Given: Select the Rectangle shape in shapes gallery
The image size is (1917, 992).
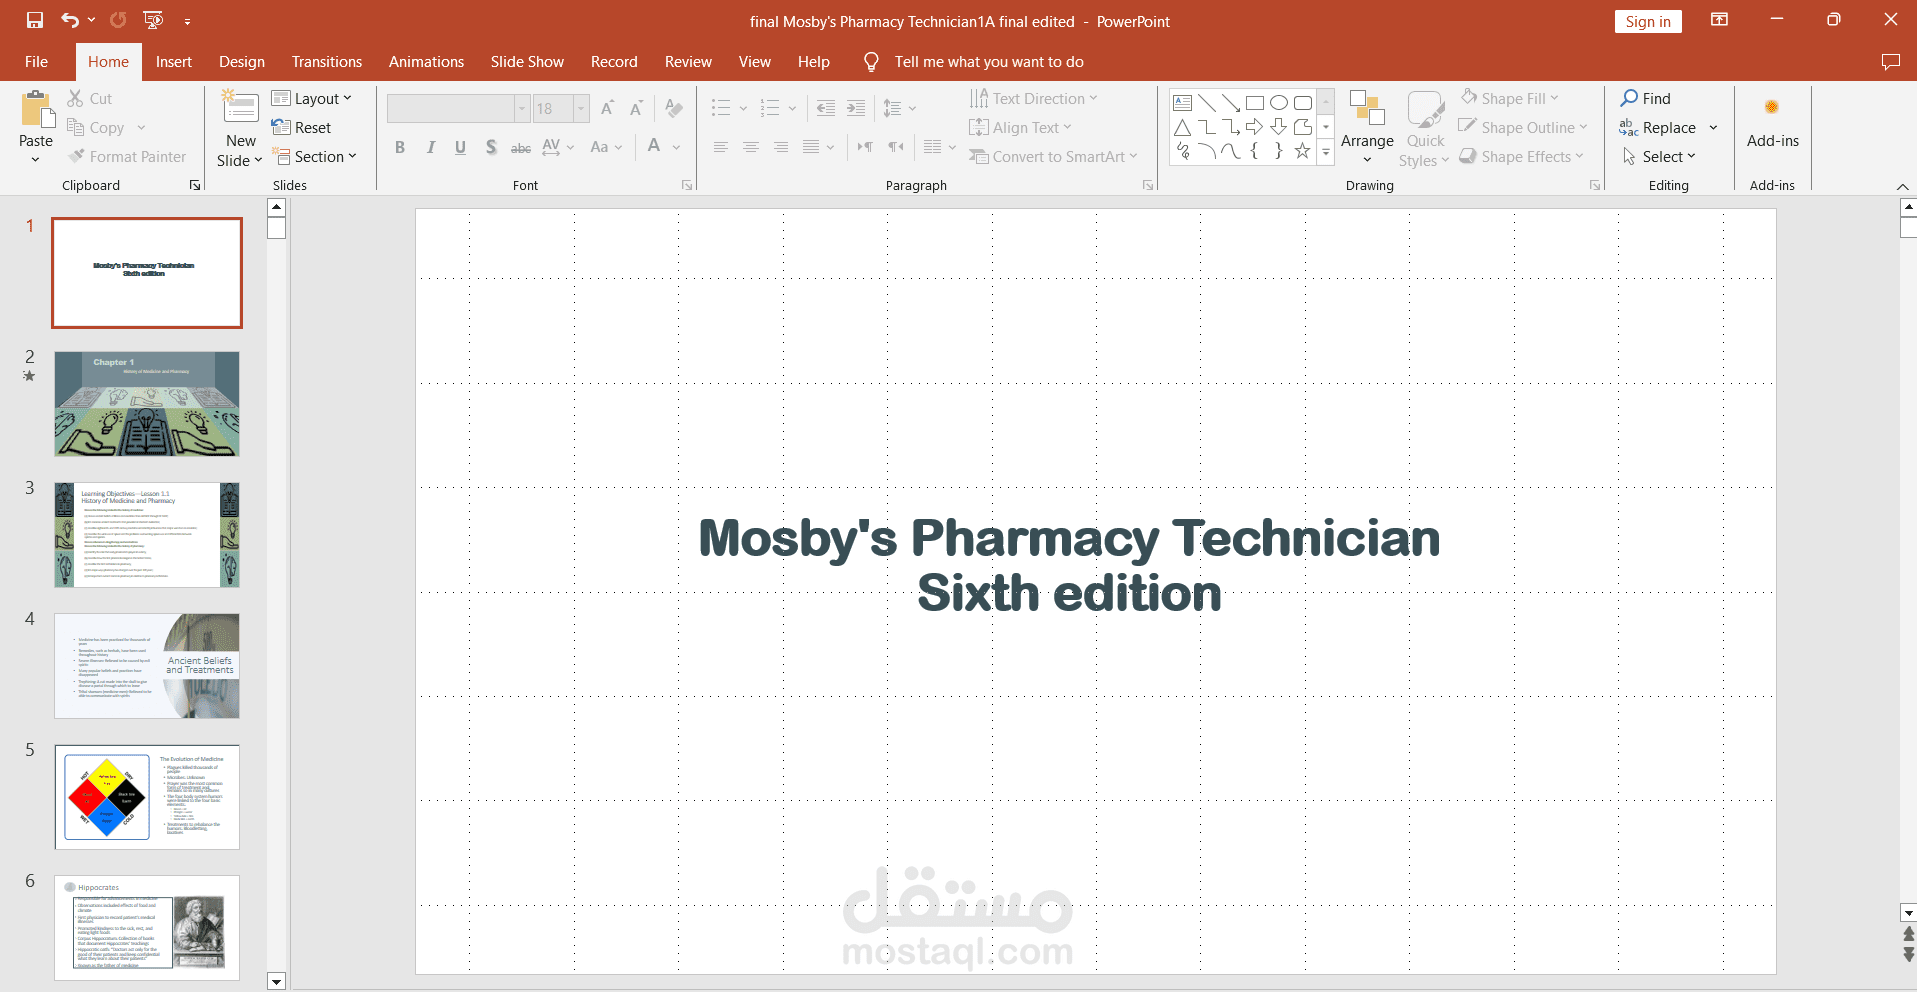Looking at the screenshot, I should (1254, 103).
